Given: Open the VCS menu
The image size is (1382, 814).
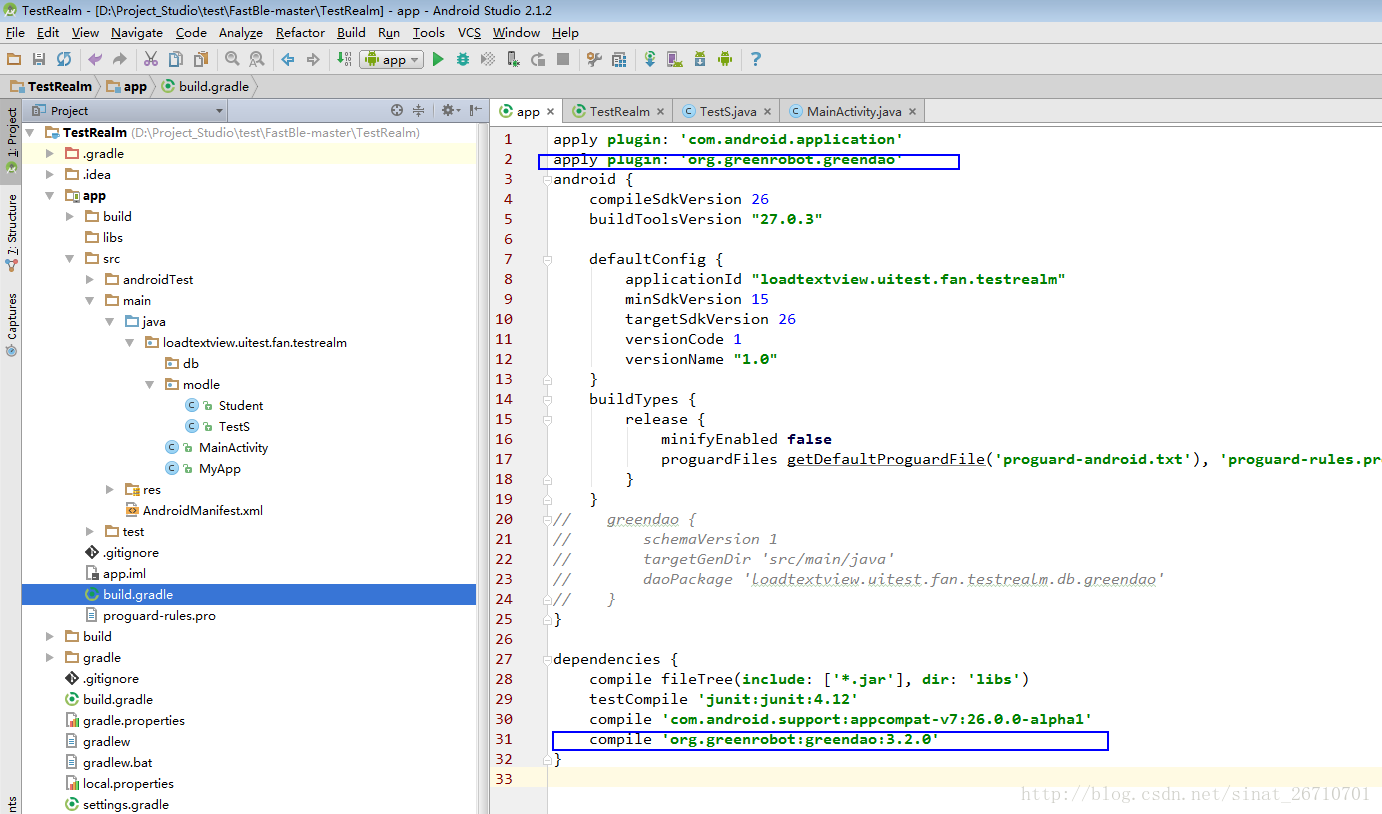Looking at the screenshot, I should 469,33.
